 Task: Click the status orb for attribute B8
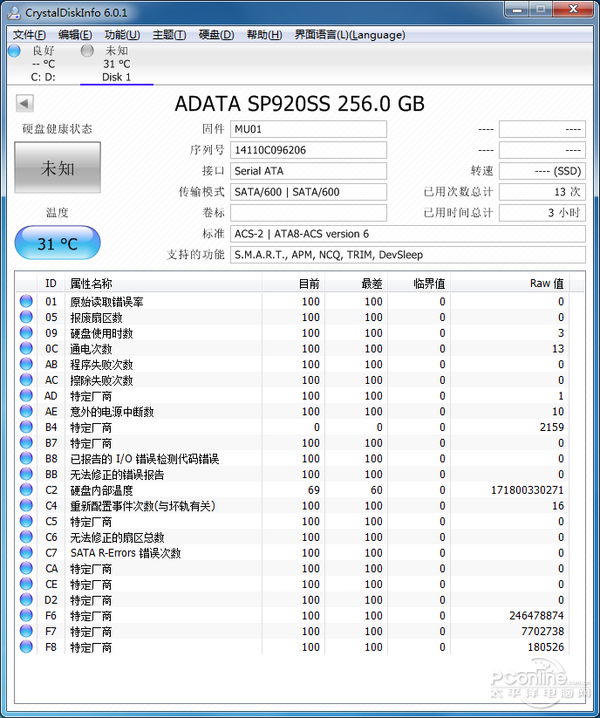pyautogui.click(x=26, y=458)
